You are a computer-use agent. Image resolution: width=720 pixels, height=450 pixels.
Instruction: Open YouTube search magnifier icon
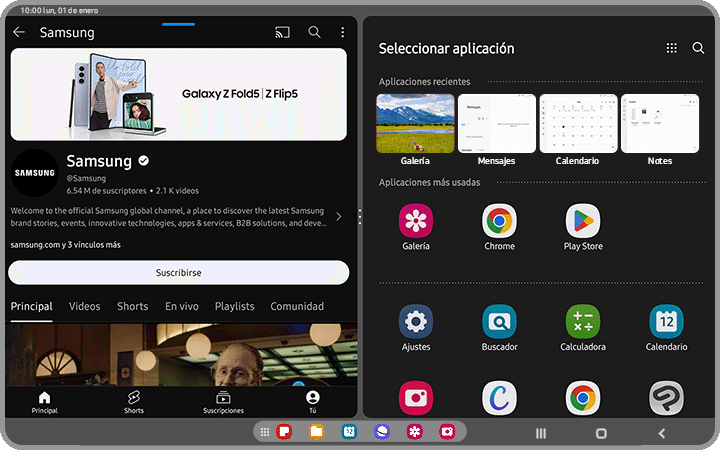(x=314, y=33)
